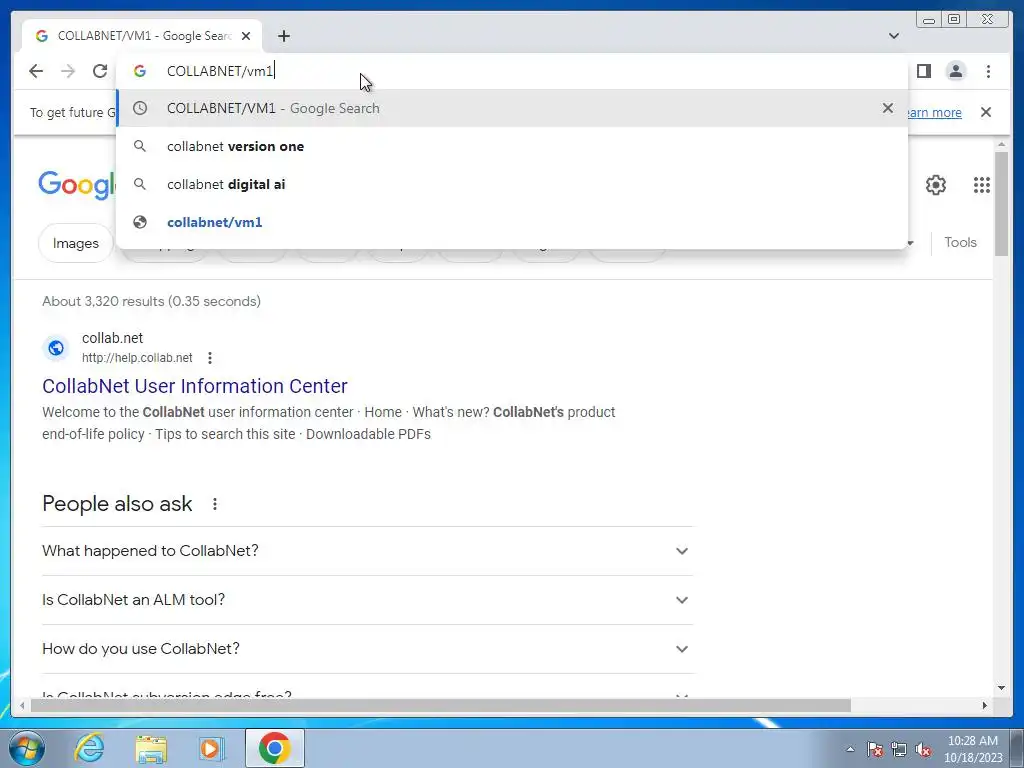Click the http://help.collab.net URL text
The width and height of the screenshot is (1024, 768).
[137, 358]
